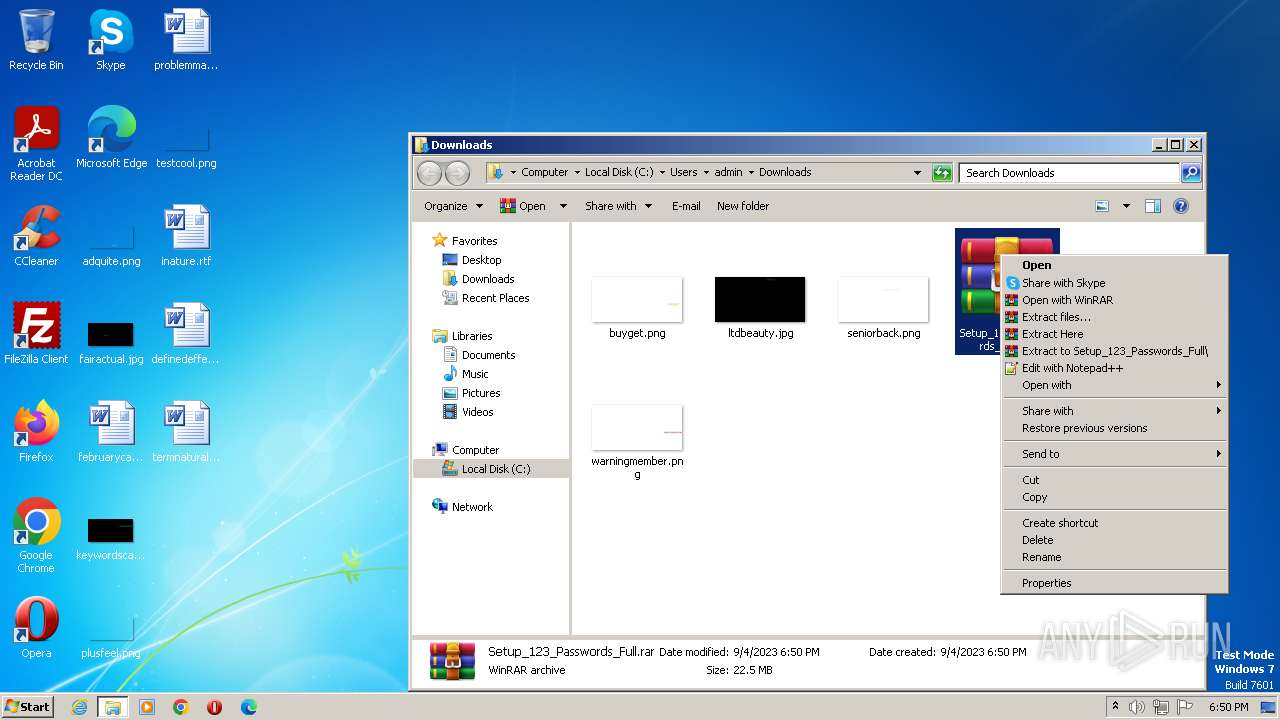
Task: Click the search magnifier button
Action: (x=1190, y=173)
